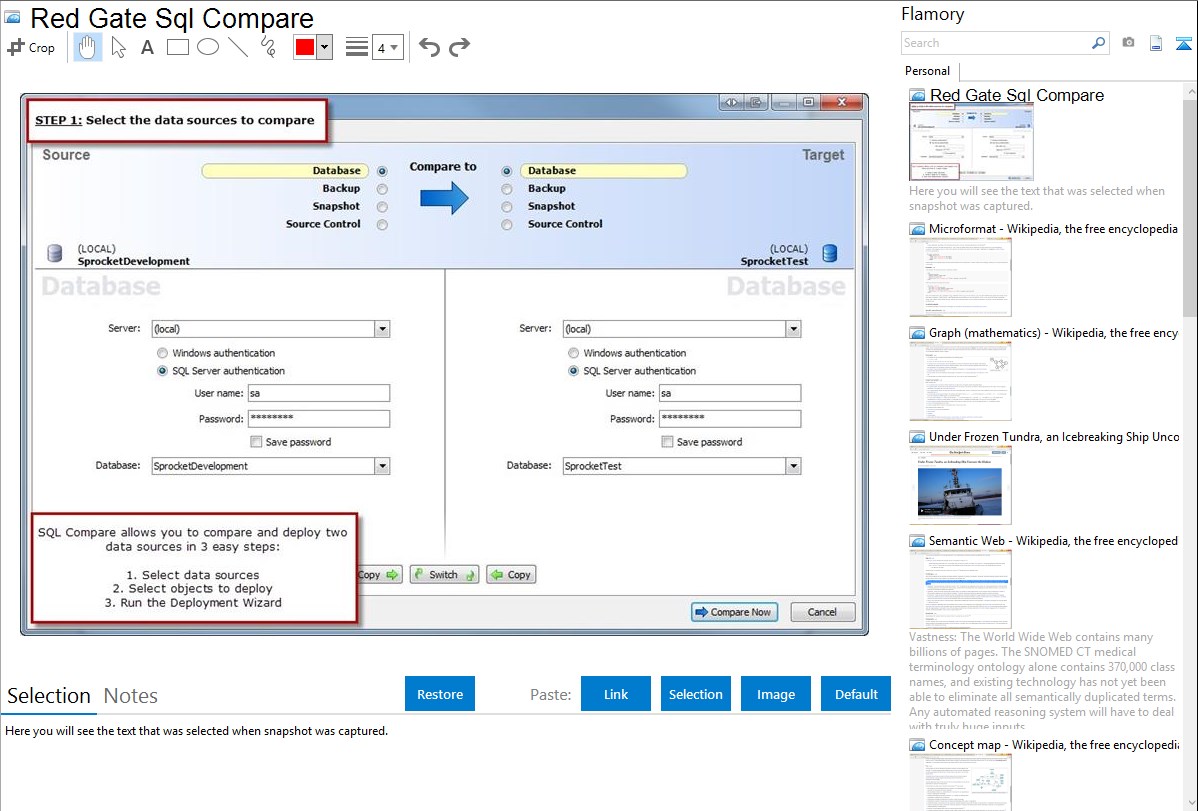
Task: Click the blue upload tray icon
Action: (x=1183, y=43)
